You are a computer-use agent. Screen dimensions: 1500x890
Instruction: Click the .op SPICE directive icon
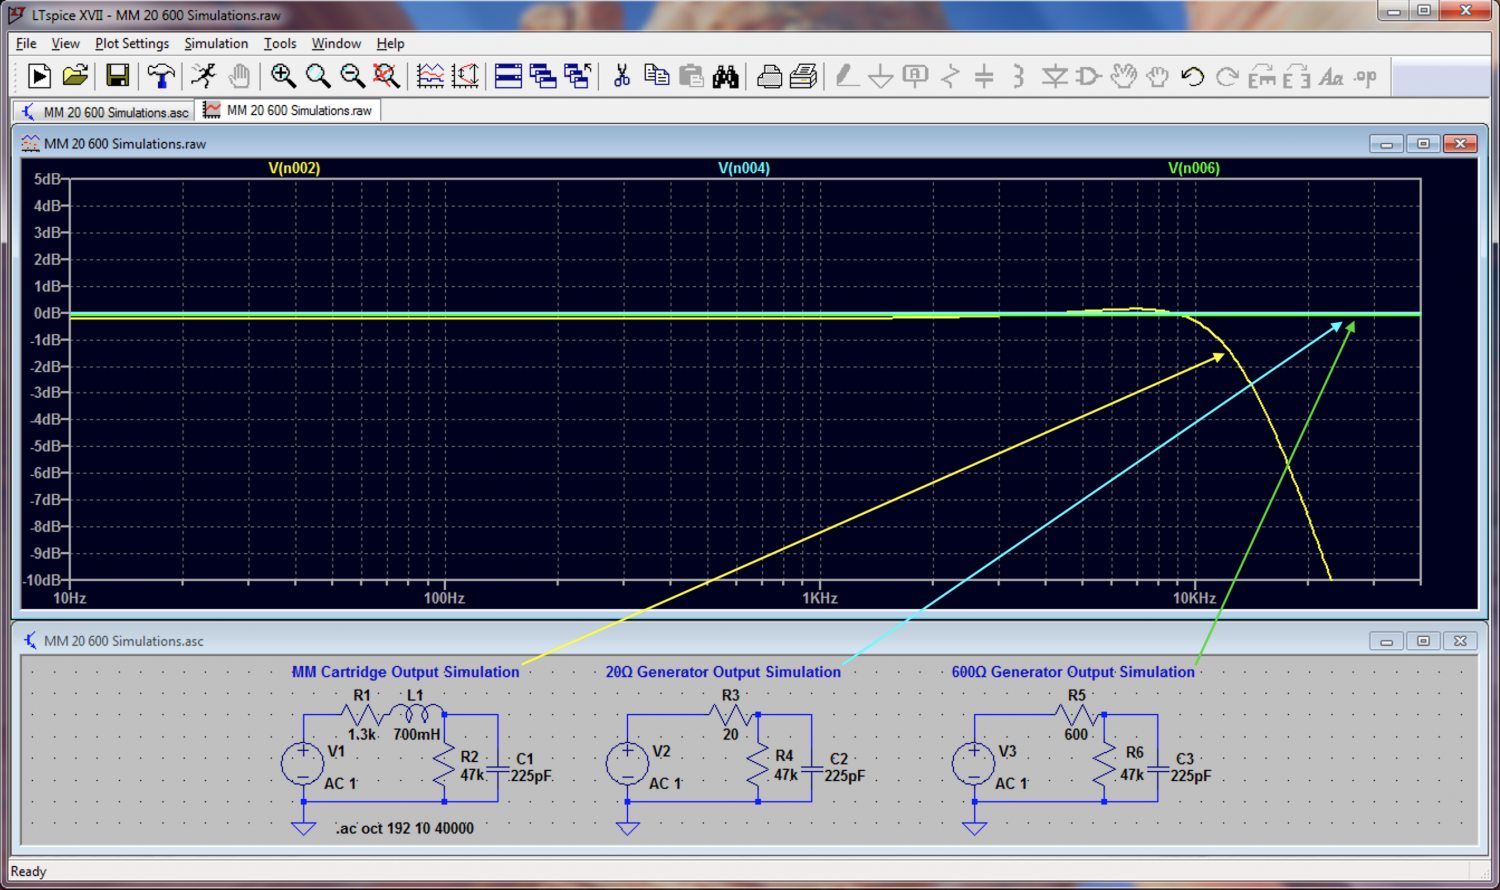point(1366,76)
